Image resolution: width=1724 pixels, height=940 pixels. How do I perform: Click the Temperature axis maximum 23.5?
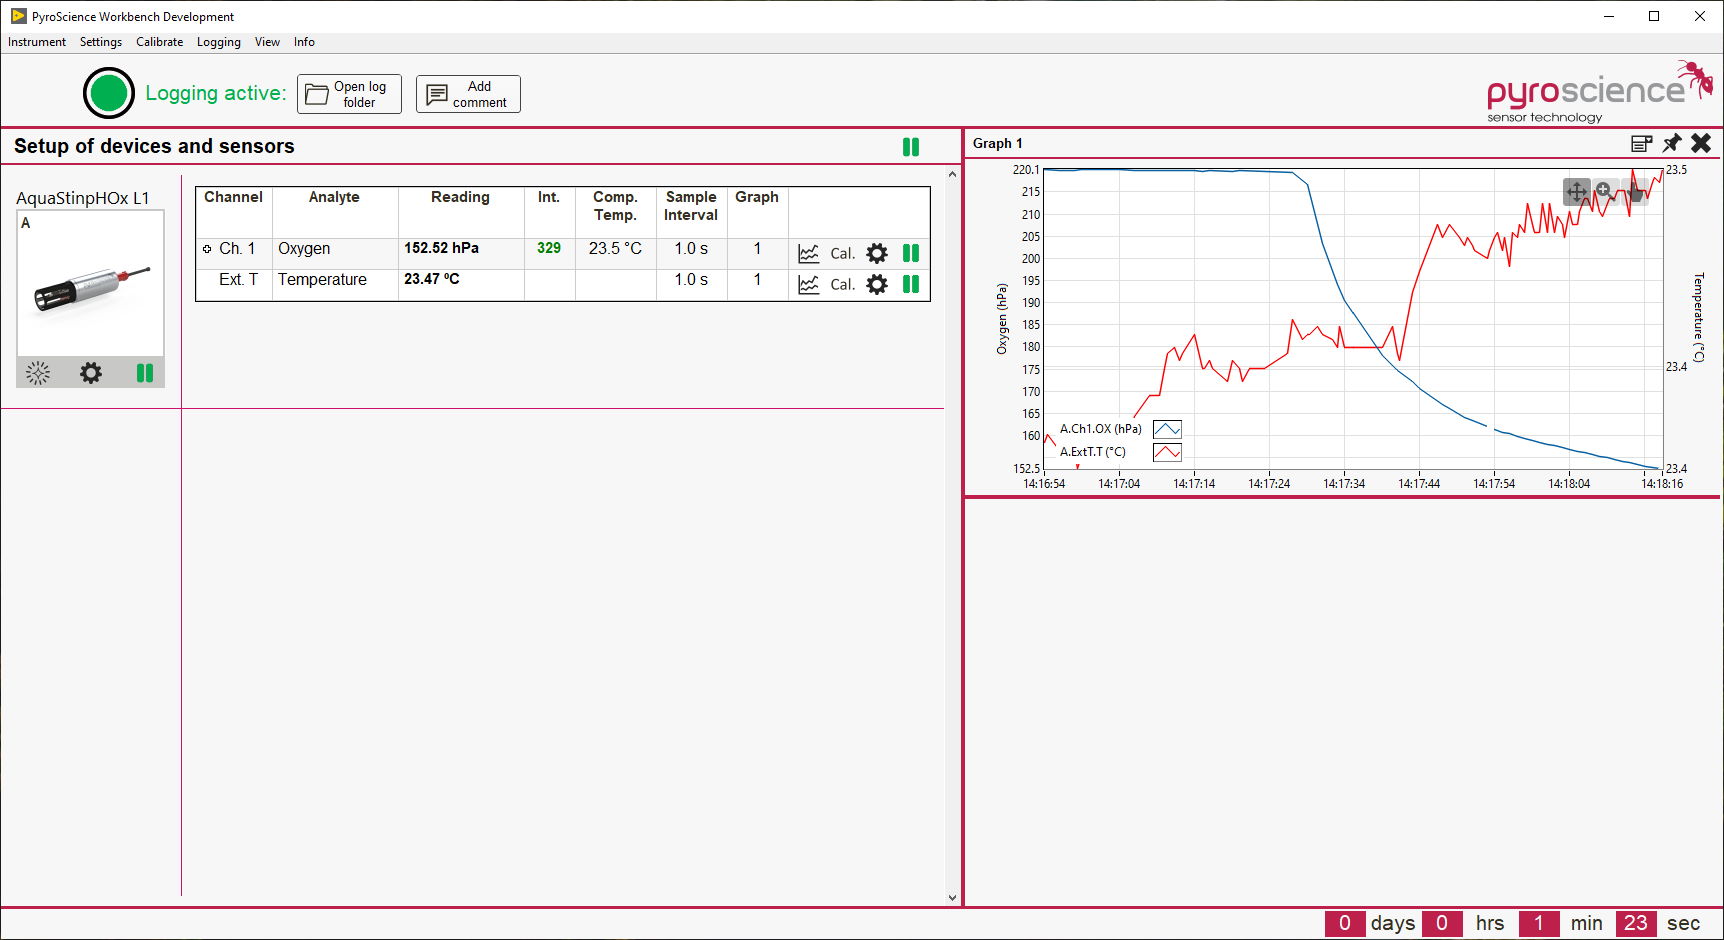pos(1677,170)
